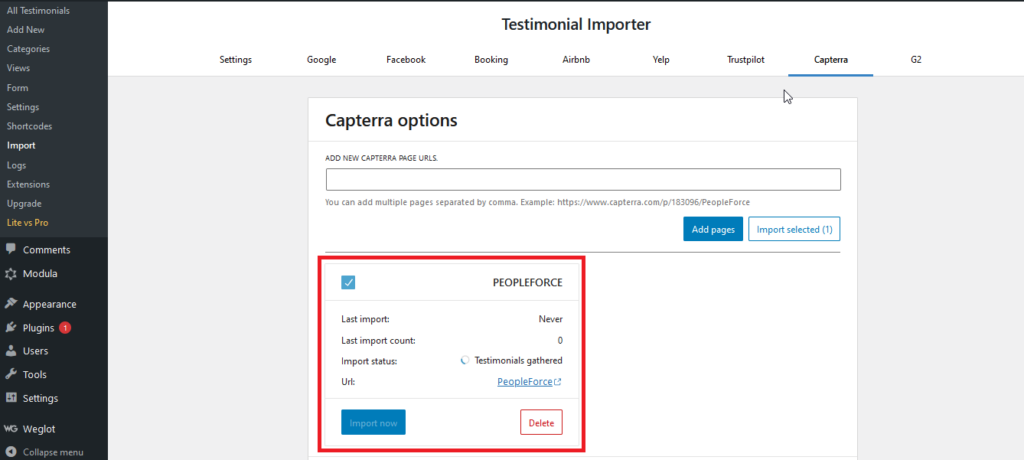Click the Capterra page URLs input field
The height and width of the screenshot is (460, 1024).
(x=583, y=180)
